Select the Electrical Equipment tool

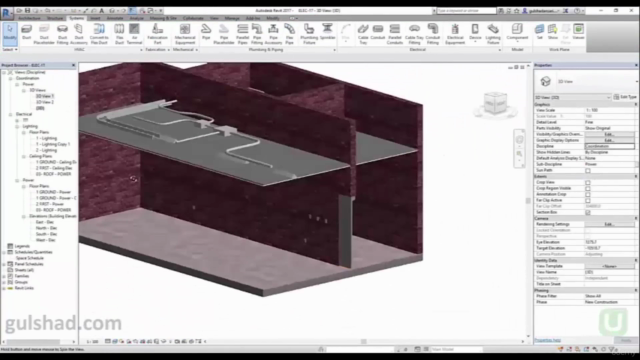coord(455,33)
